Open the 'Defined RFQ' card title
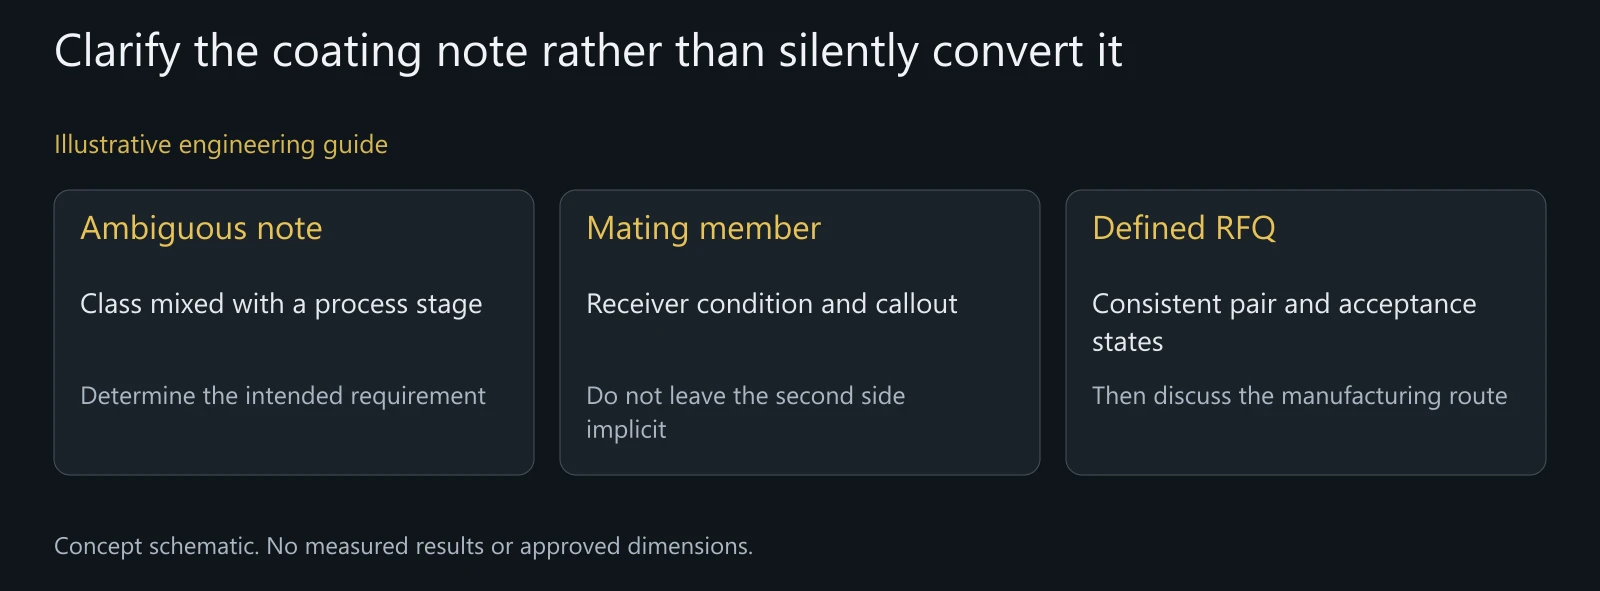This screenshot has height=591, width=1600. (1184, 229)
